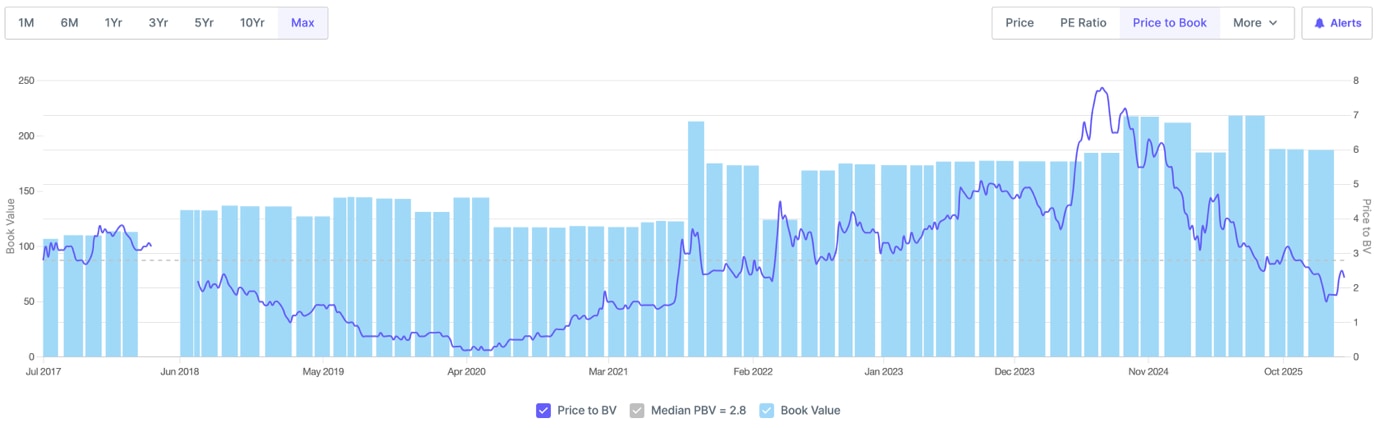Expand the More dropdown
This screenshot has width=1380, height=428.
coord(1256,23)
